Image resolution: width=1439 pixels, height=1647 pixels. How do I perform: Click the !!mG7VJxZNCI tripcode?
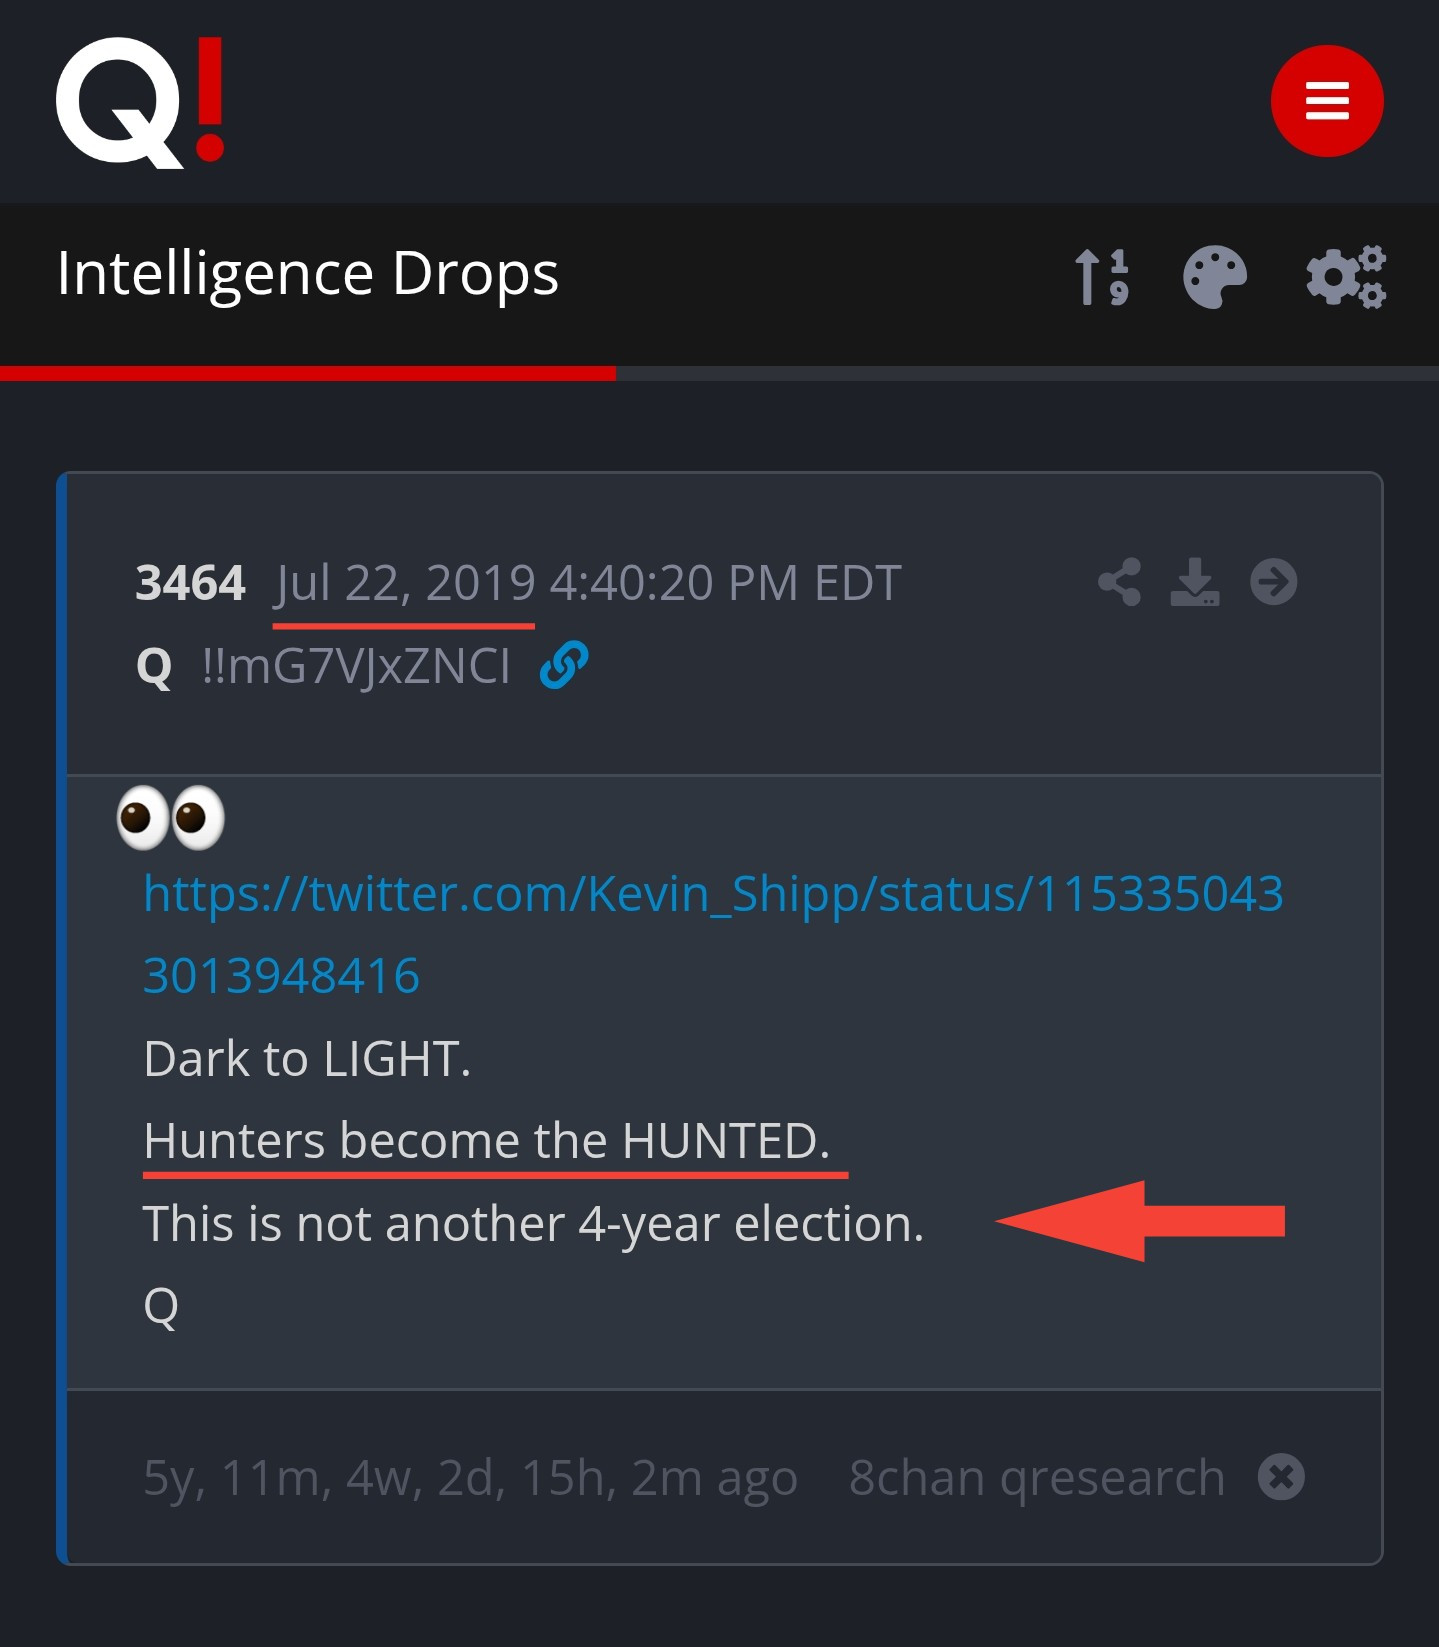point(356,666)
